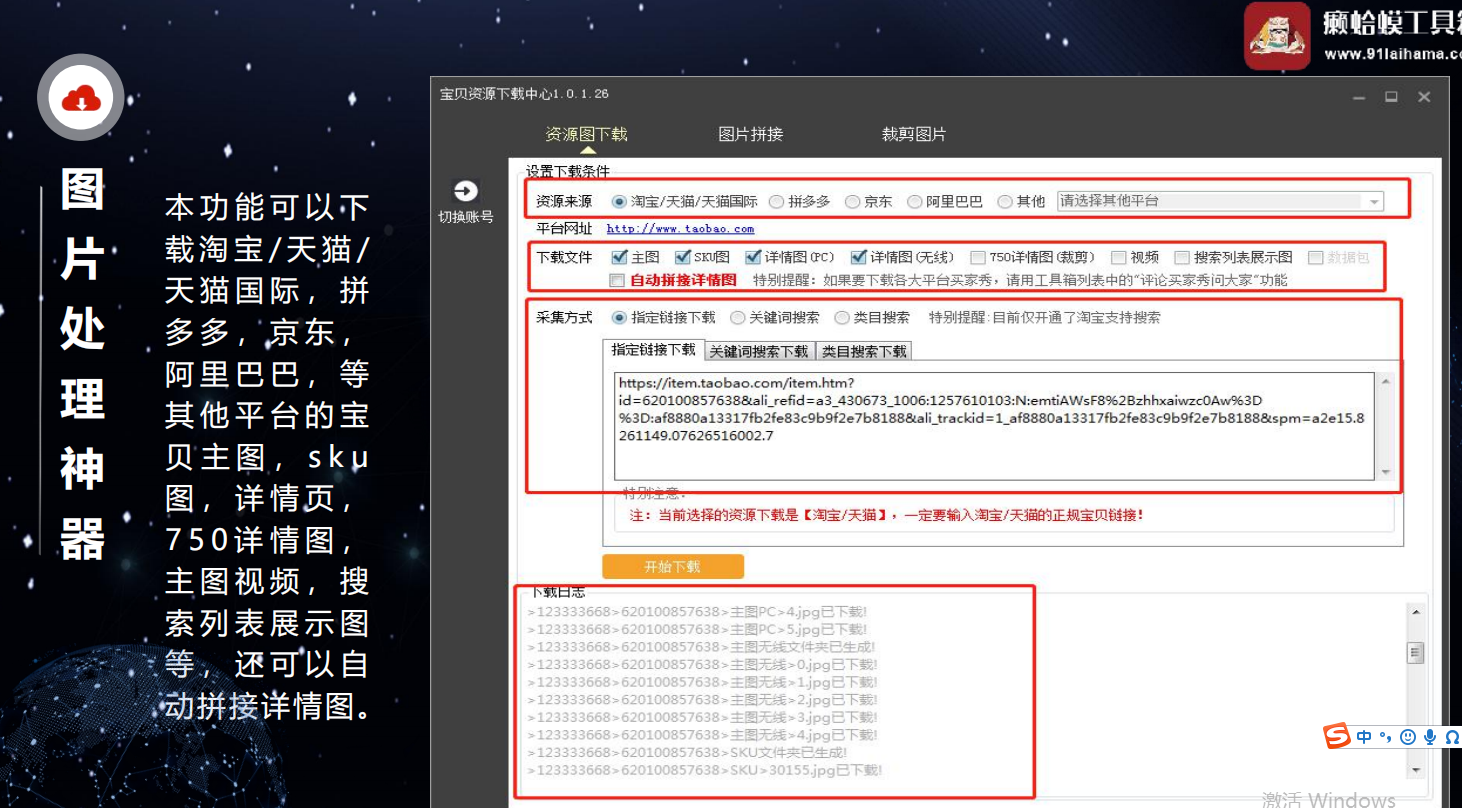Image resolution: width=1462 pixels, height=808 pixels.
Task: Check the 自动拼接详情图 checkbox
Action: pos(617,280)
